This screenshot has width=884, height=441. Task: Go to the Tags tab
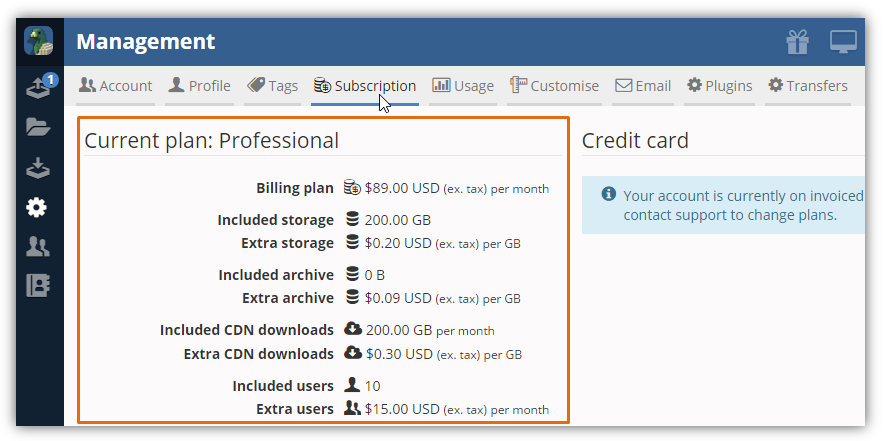pyautogui.click(x=272, y=86)
